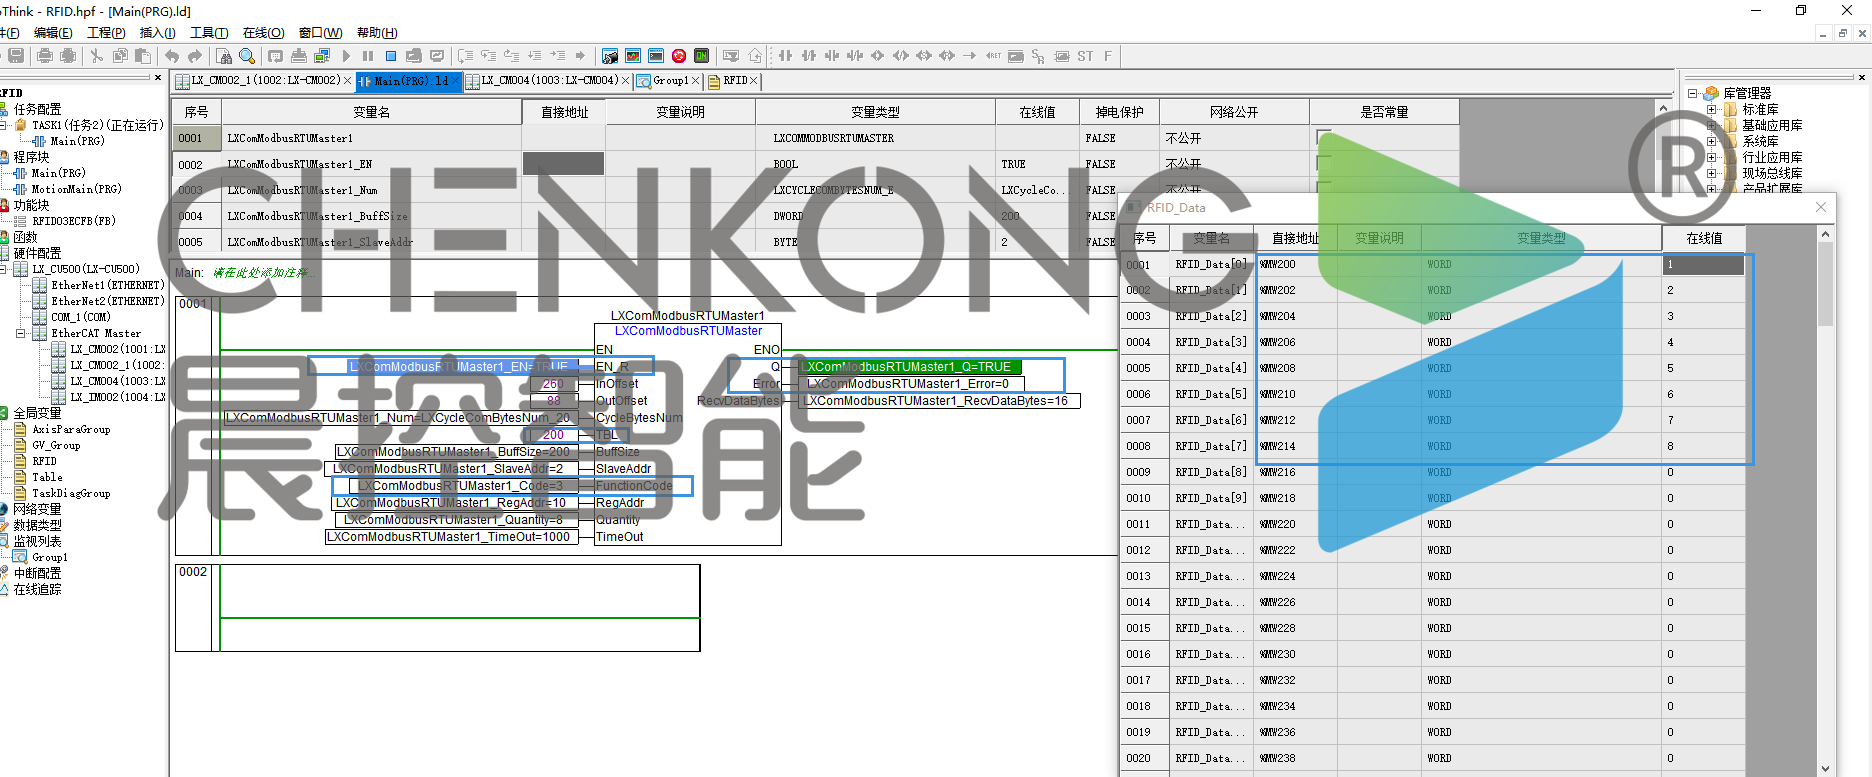Toggle constant checkbox for LXComModbusRTUMaster1_EN row

1324,164
